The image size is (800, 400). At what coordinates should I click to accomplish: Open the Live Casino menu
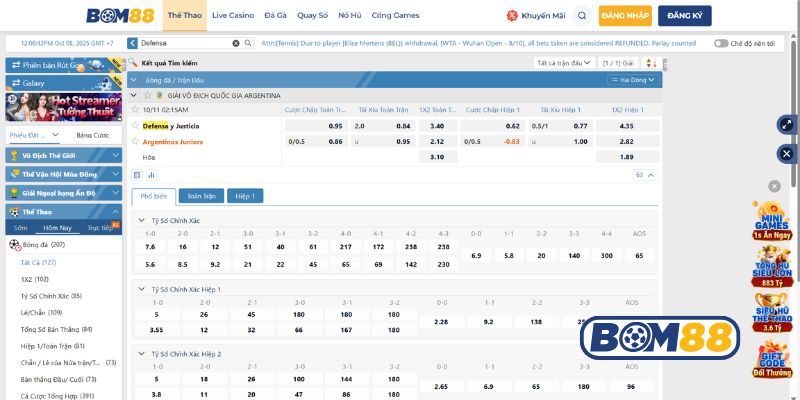(233, 15)
